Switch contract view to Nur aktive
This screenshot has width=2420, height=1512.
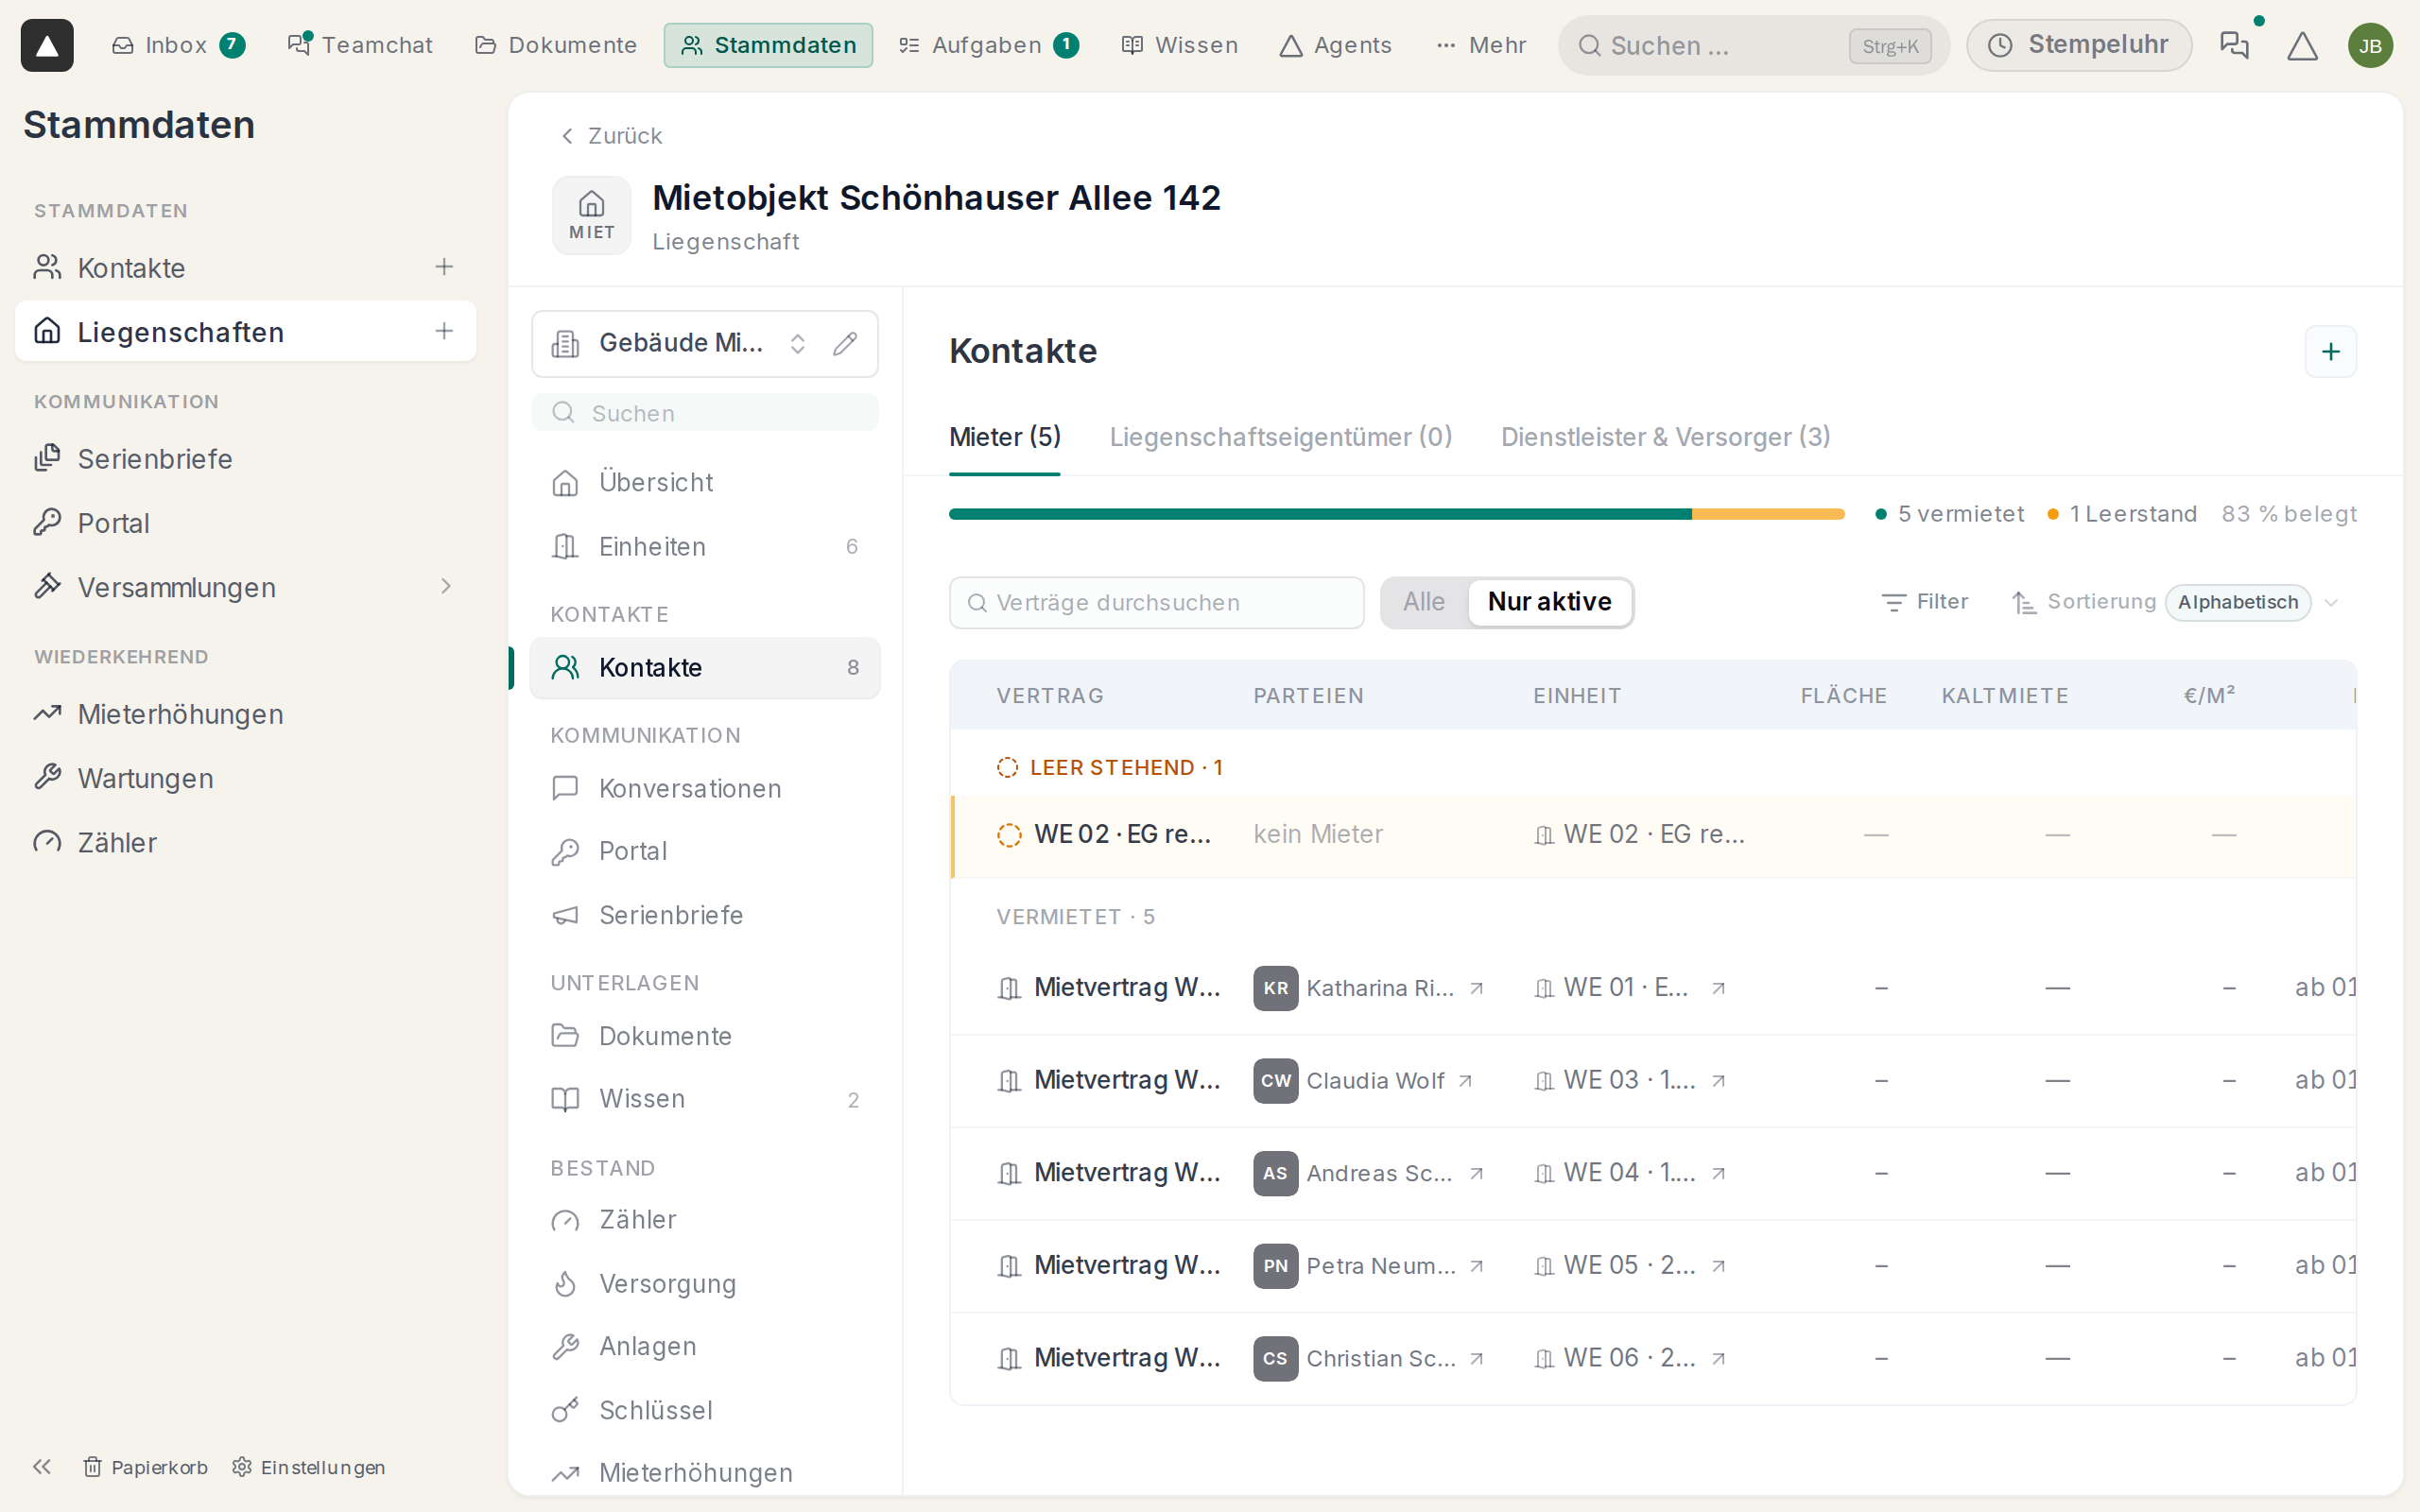pyautogui.click(x=1549, y=602)
